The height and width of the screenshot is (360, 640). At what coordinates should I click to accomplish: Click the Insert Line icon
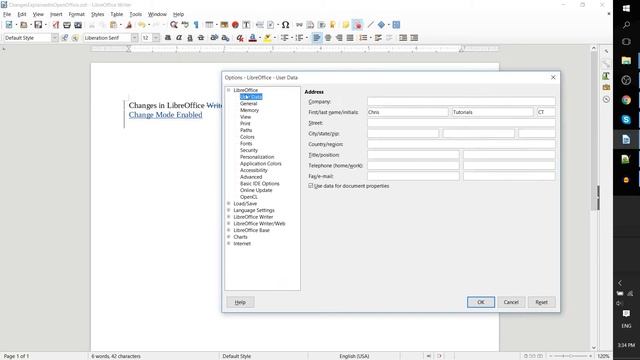click(370, 25)
